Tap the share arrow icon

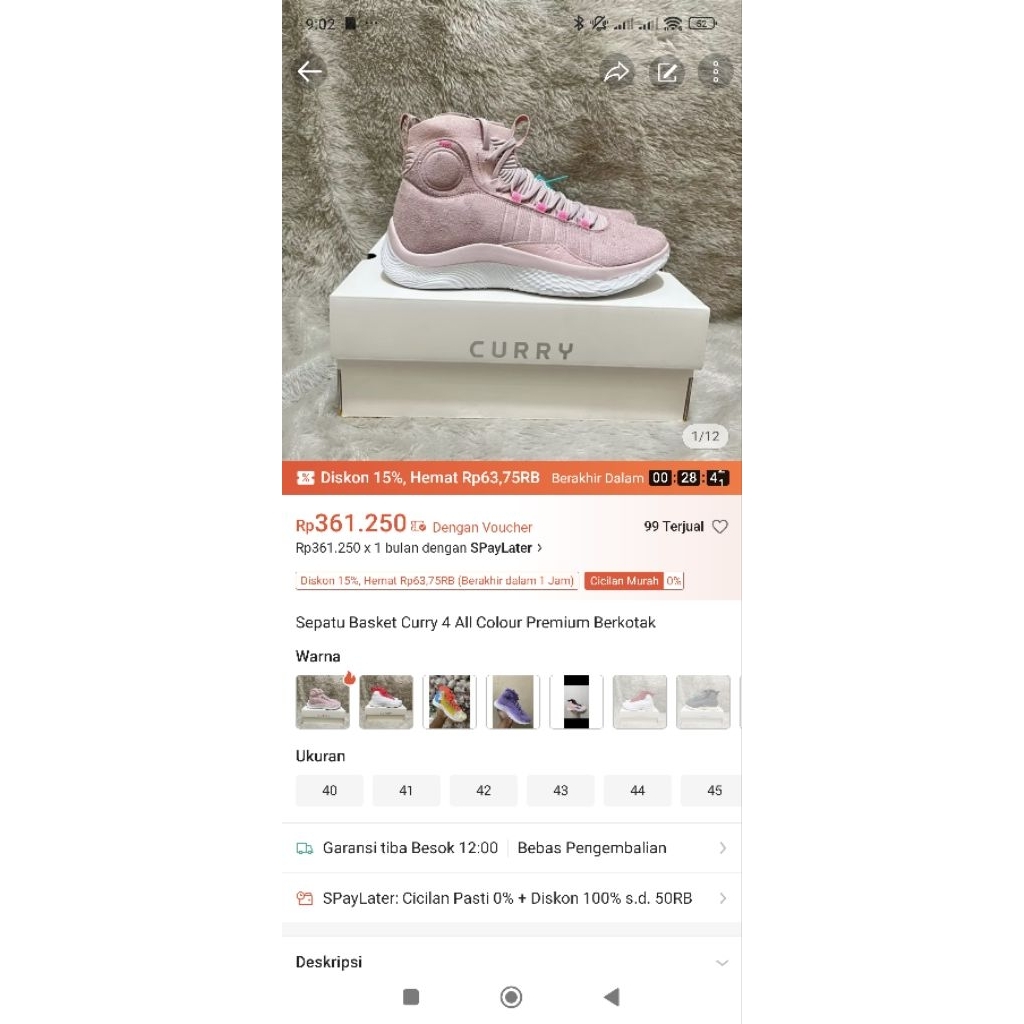point(616,72)
